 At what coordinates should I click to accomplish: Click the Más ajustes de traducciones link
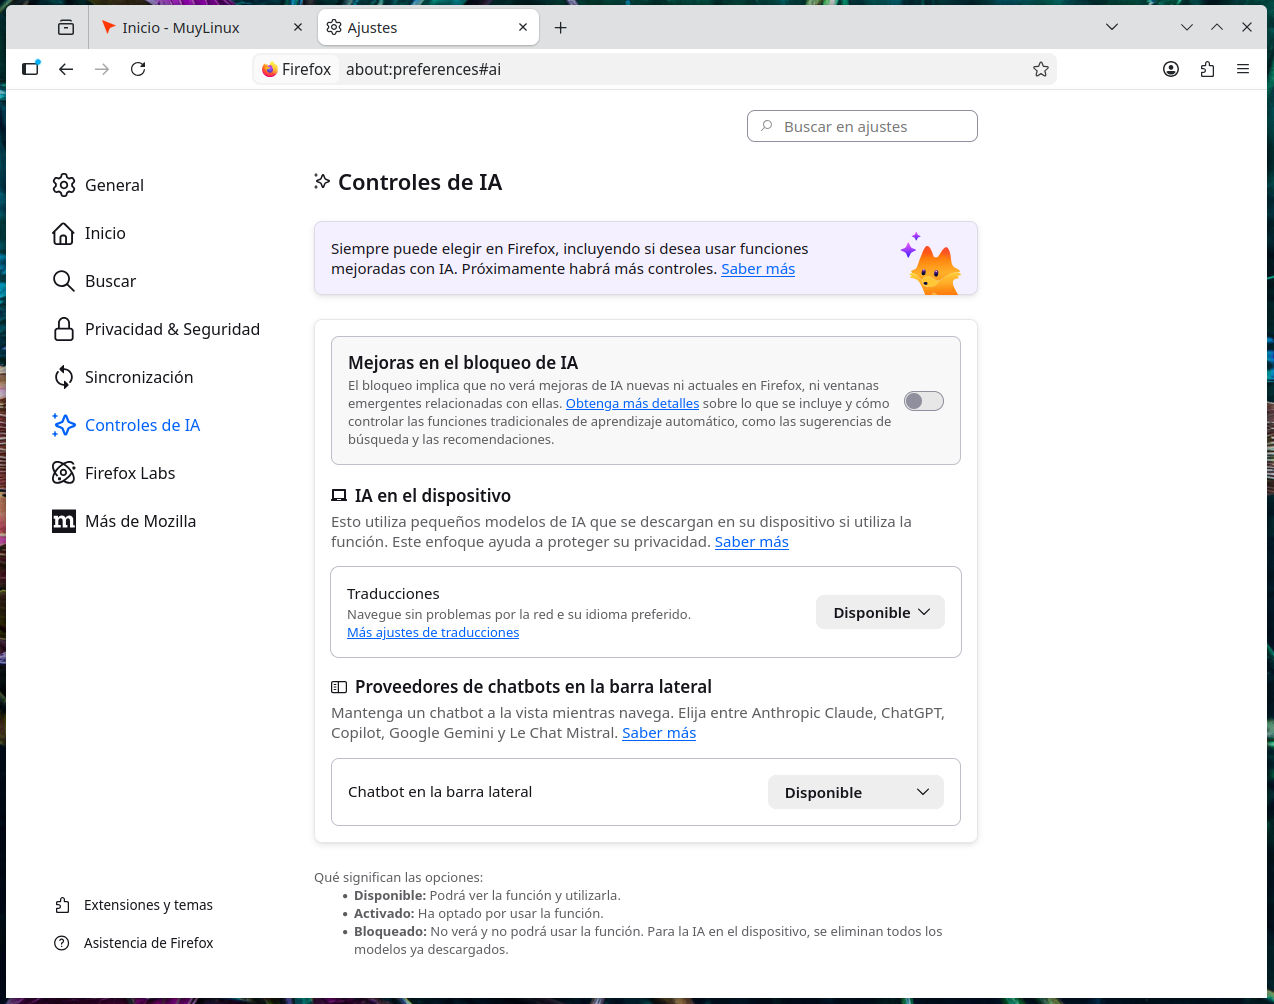click(x=433, y=632)
